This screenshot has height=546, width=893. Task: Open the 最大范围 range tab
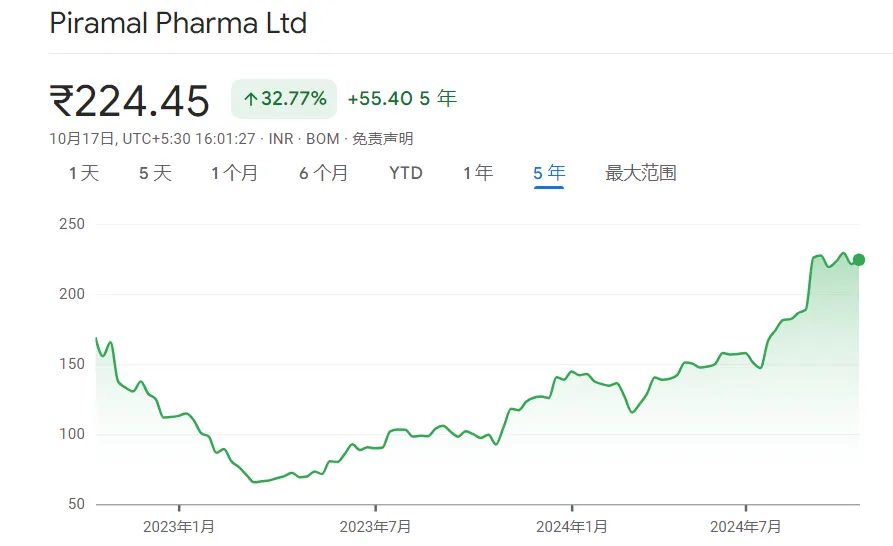click(641, 173)
